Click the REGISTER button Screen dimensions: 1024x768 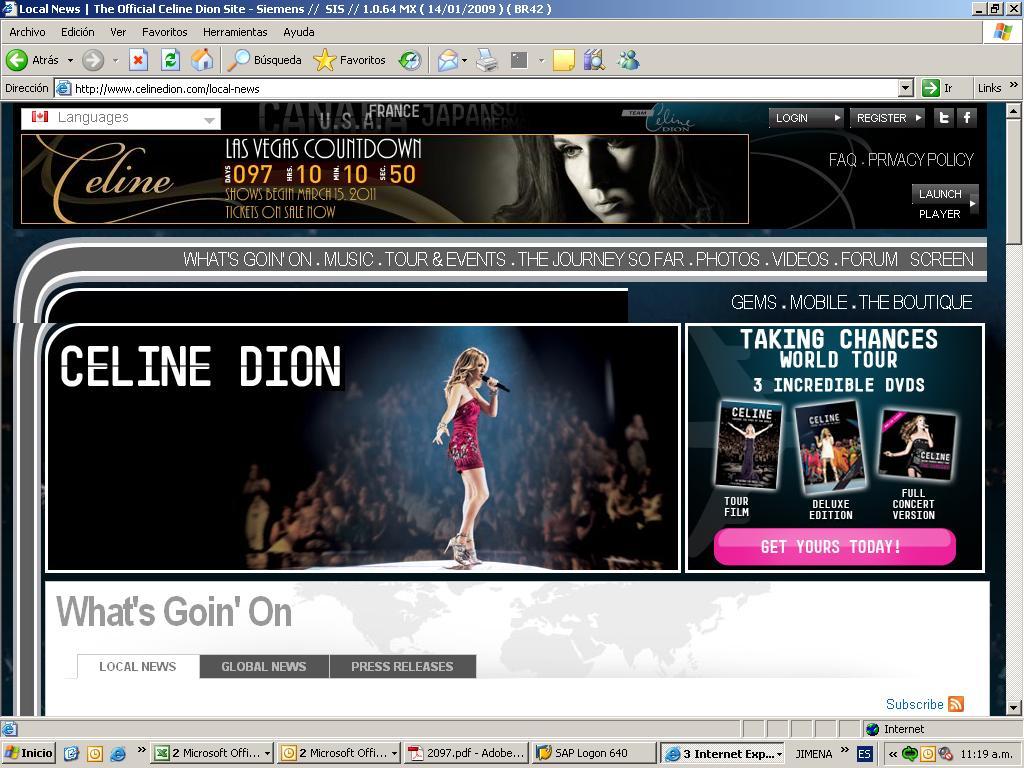888,118
